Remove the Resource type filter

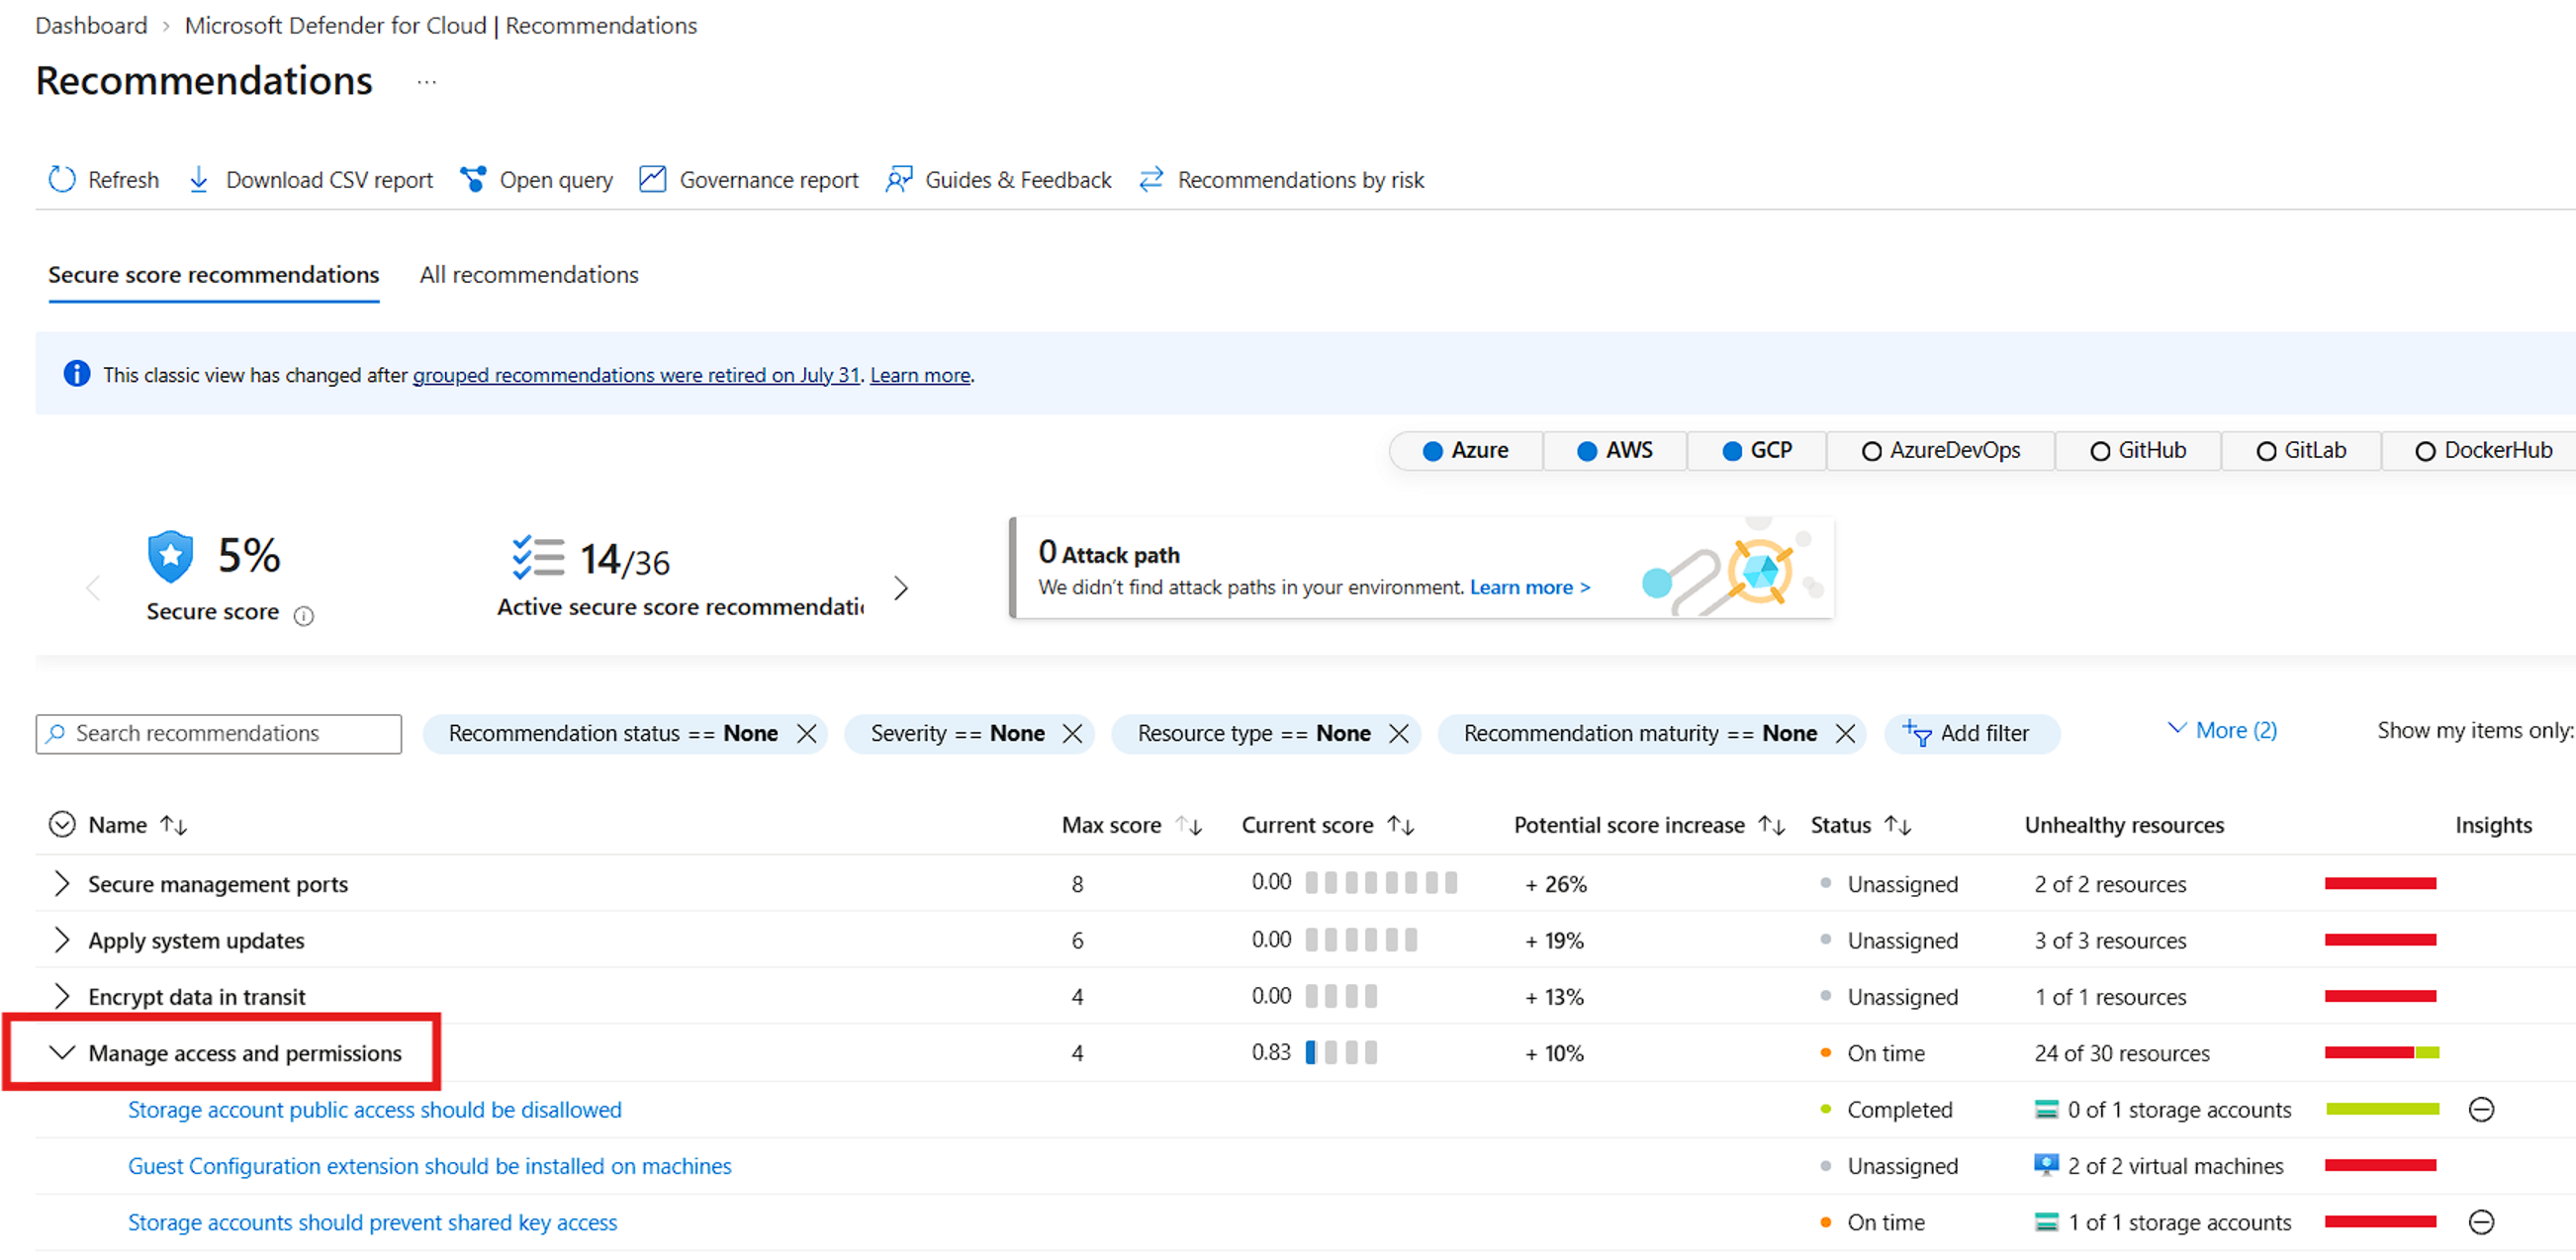click(1398, 733)
